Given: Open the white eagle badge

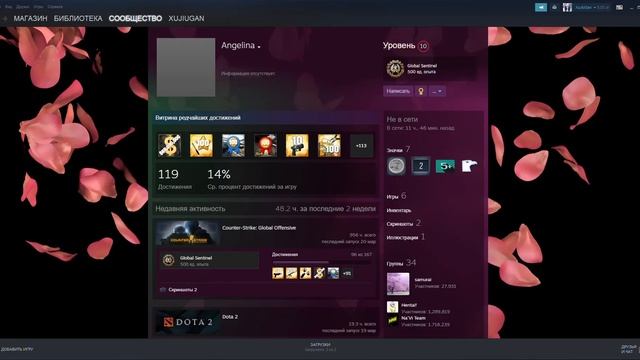Looking at the screenshot, I should (469, 166).
